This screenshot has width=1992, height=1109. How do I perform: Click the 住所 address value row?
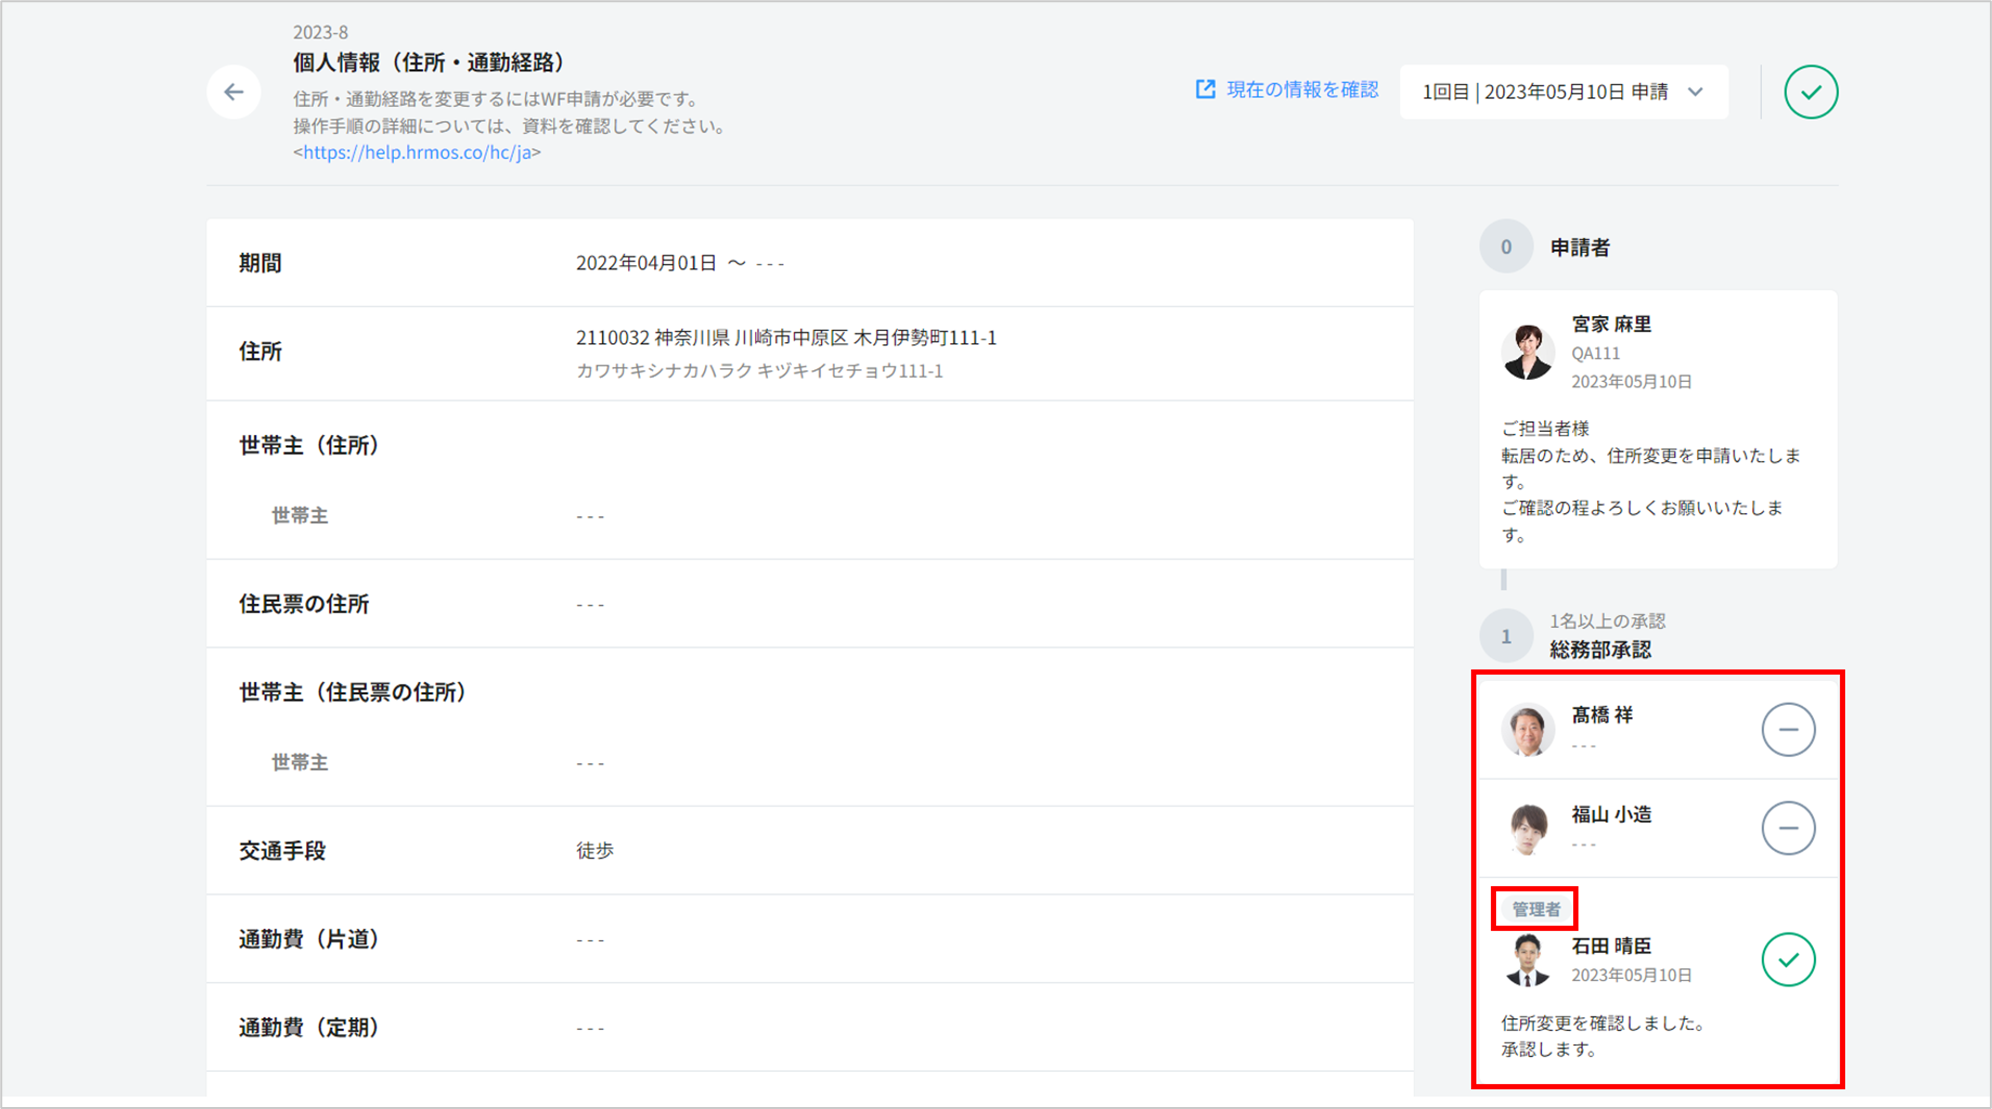click(786, 338)
